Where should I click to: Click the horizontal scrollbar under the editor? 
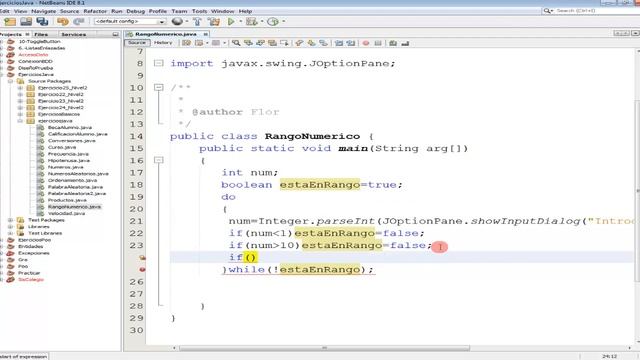click(324, 348)
